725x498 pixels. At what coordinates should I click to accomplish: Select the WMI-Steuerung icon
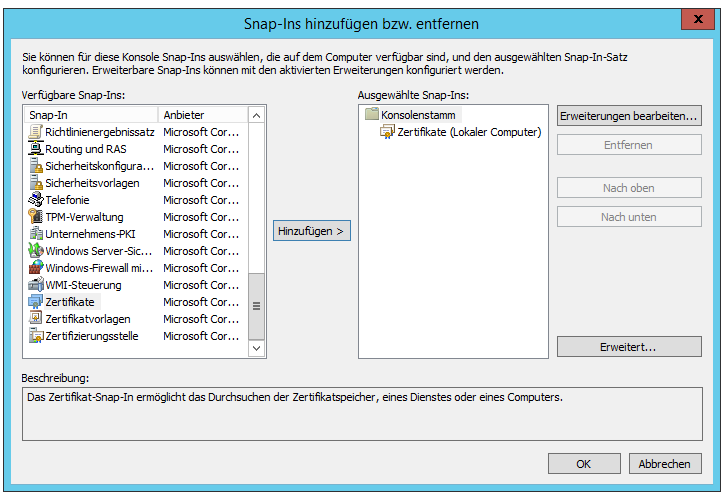click(36, 285)
